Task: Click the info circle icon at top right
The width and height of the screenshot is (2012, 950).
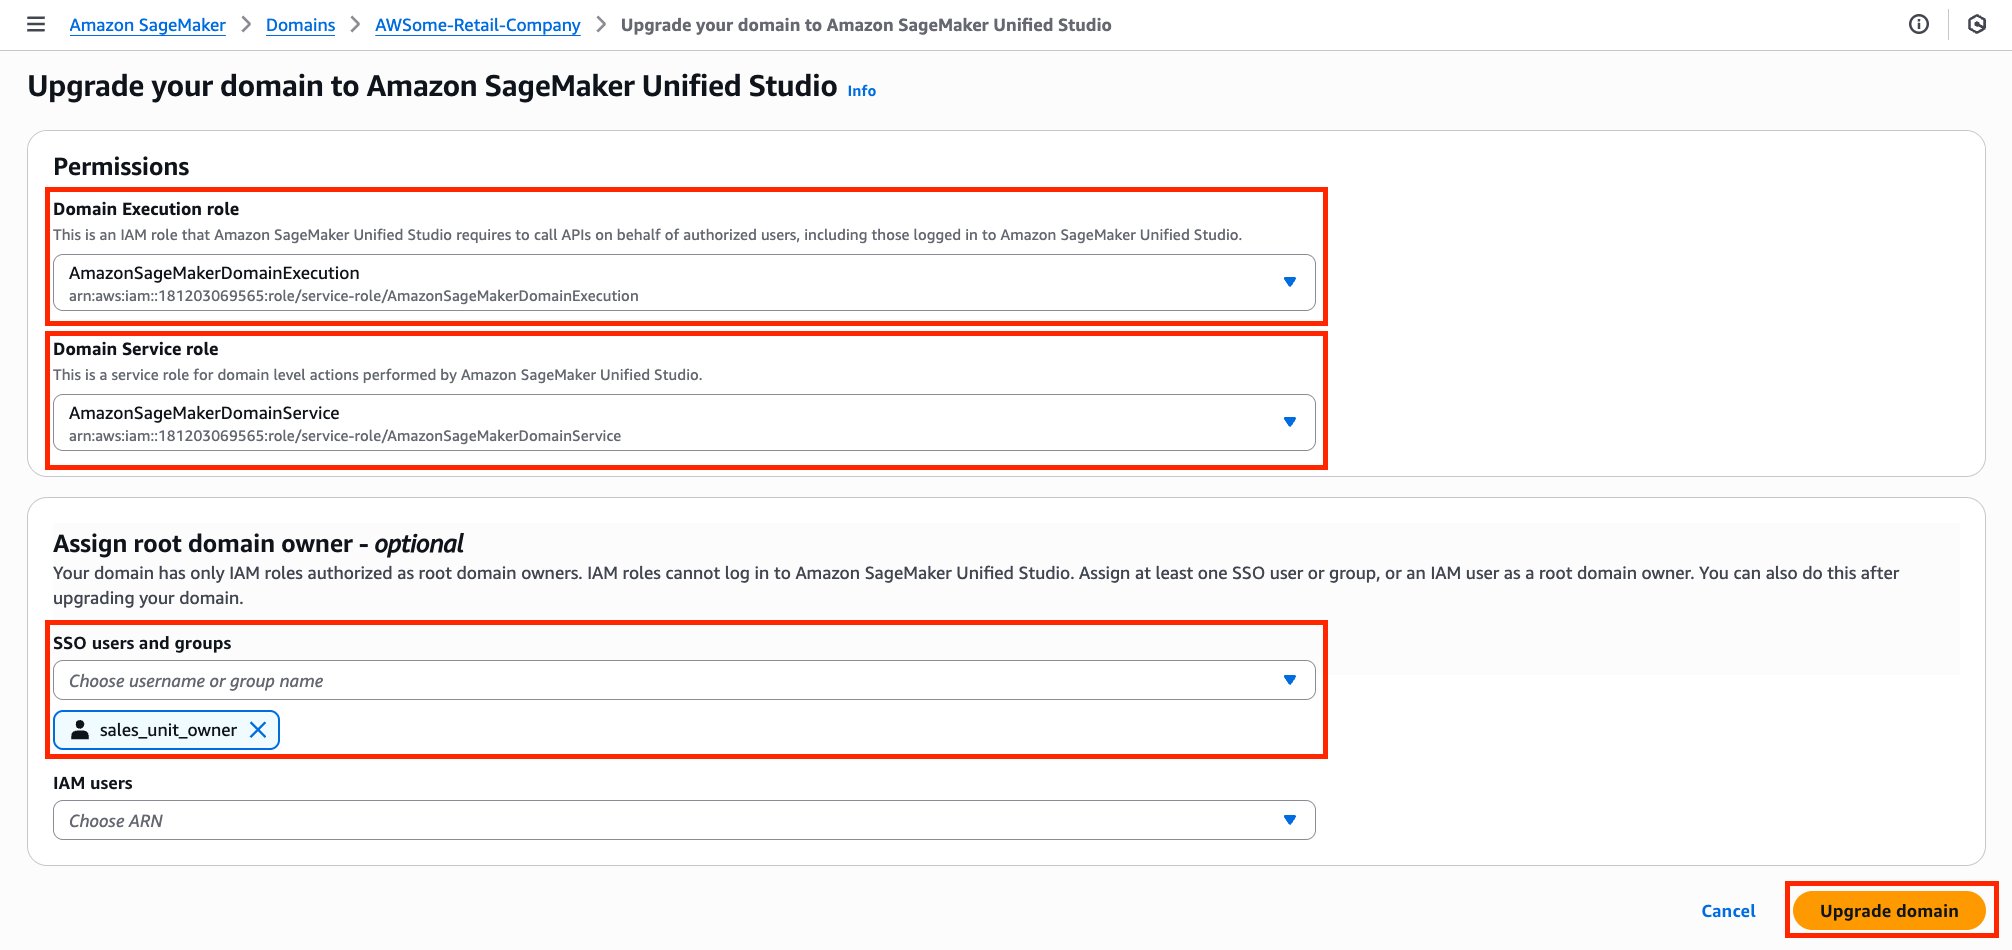Action: click(1918, 24)
